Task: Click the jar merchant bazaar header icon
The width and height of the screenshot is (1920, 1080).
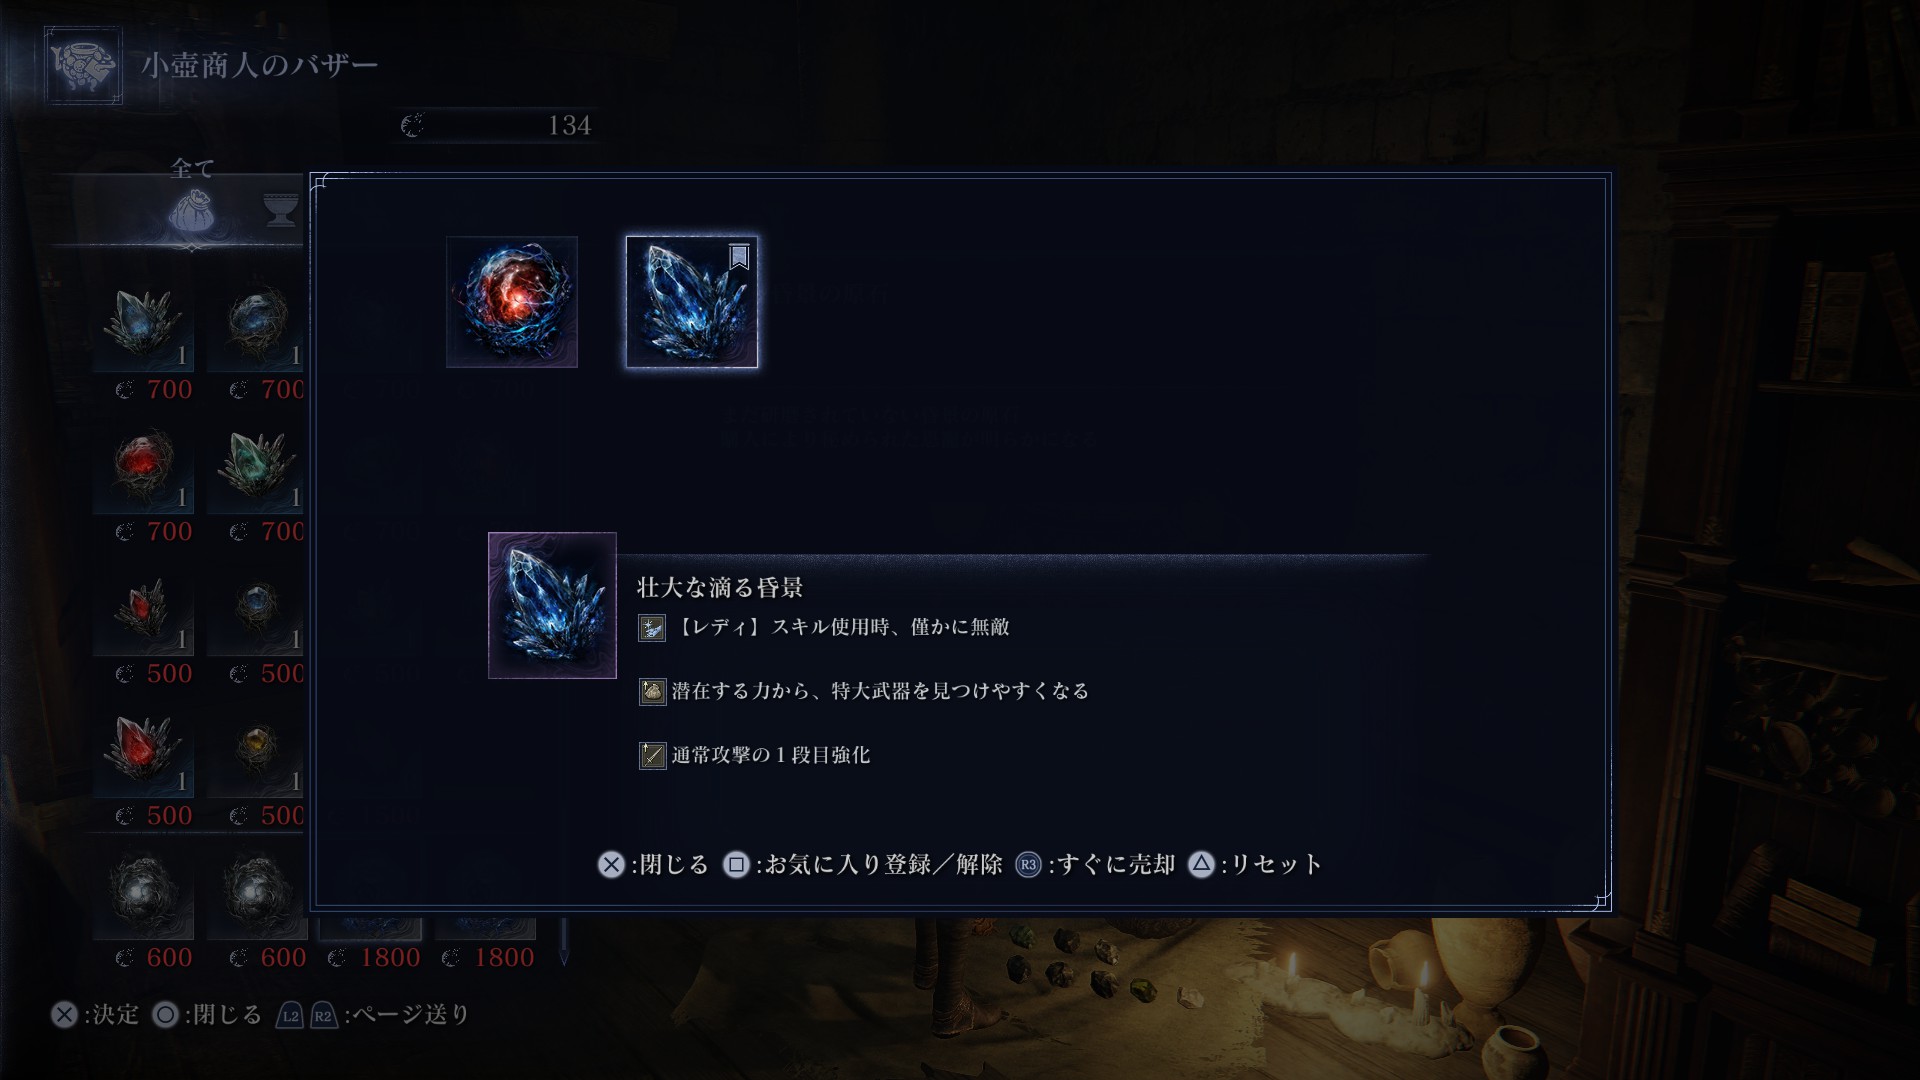Action: [x=84, y=66]
